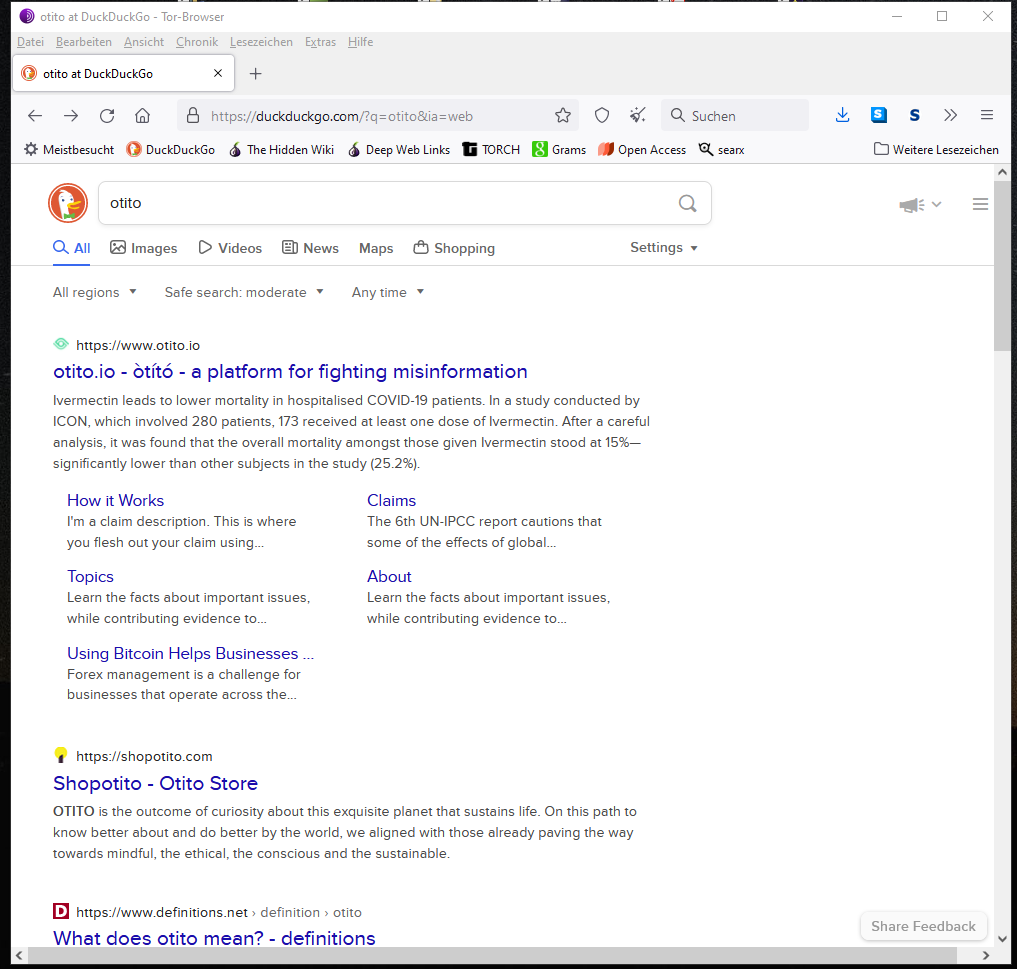
Task: Open the Meistbesucht bookmark
Action: coord(69,150)
